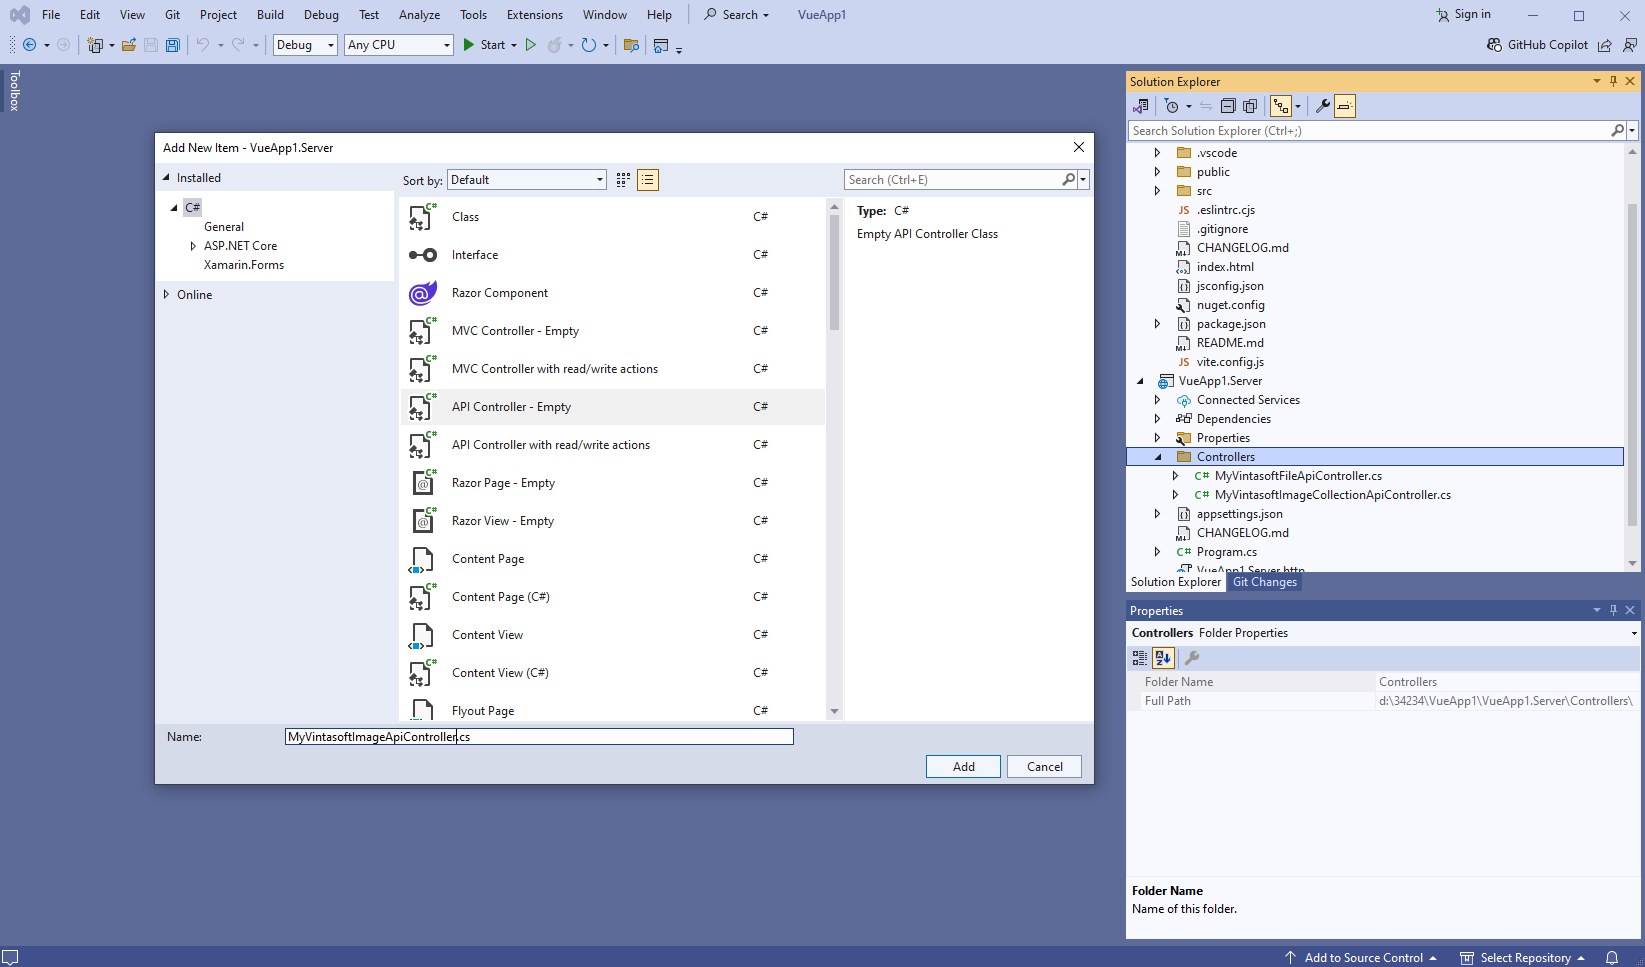Click the GitHub Copilot icon
1645x967 pixels.
tap(1494, 45)
